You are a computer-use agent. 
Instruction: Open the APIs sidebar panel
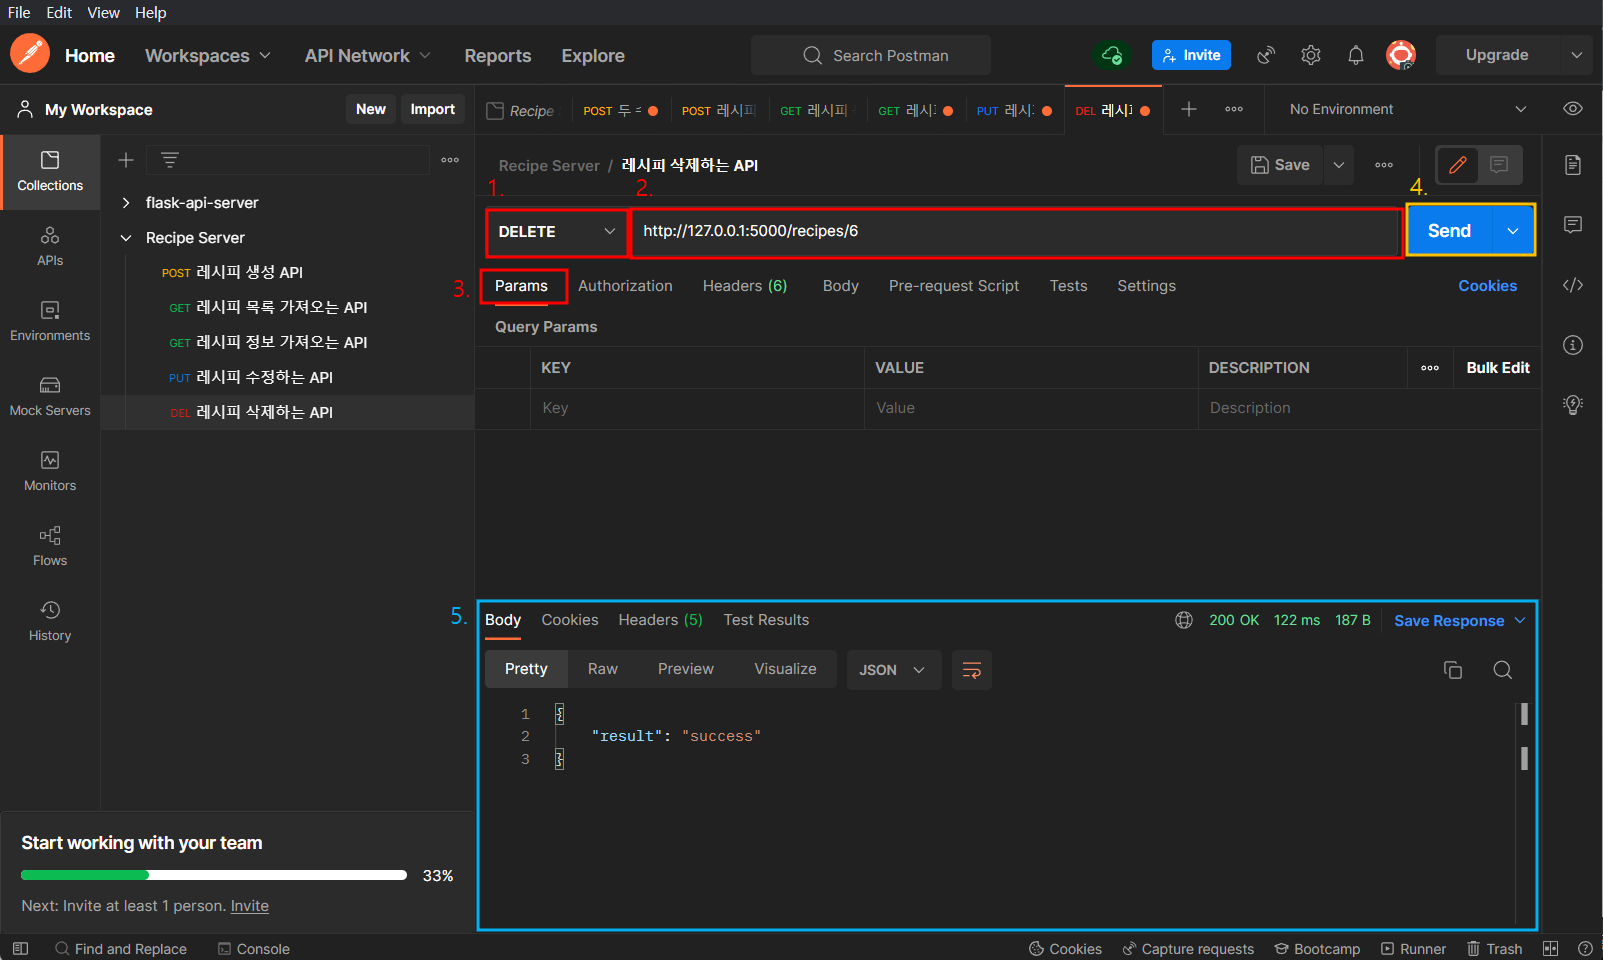(50, 247)
